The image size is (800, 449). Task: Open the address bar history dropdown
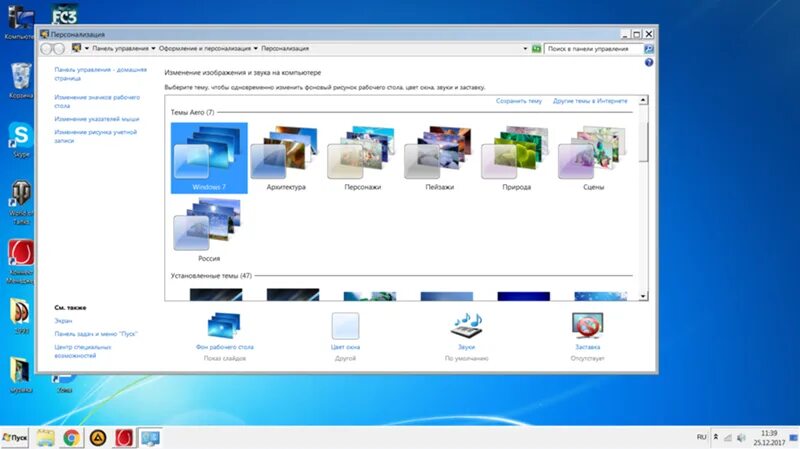point(525,49)
